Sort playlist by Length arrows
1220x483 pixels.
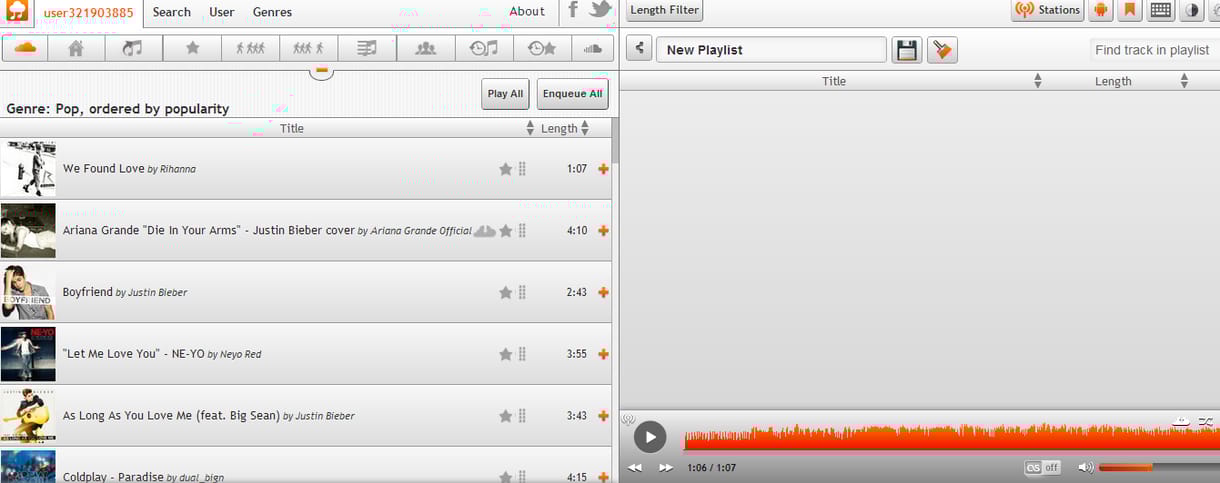[x=1184, y=81]
